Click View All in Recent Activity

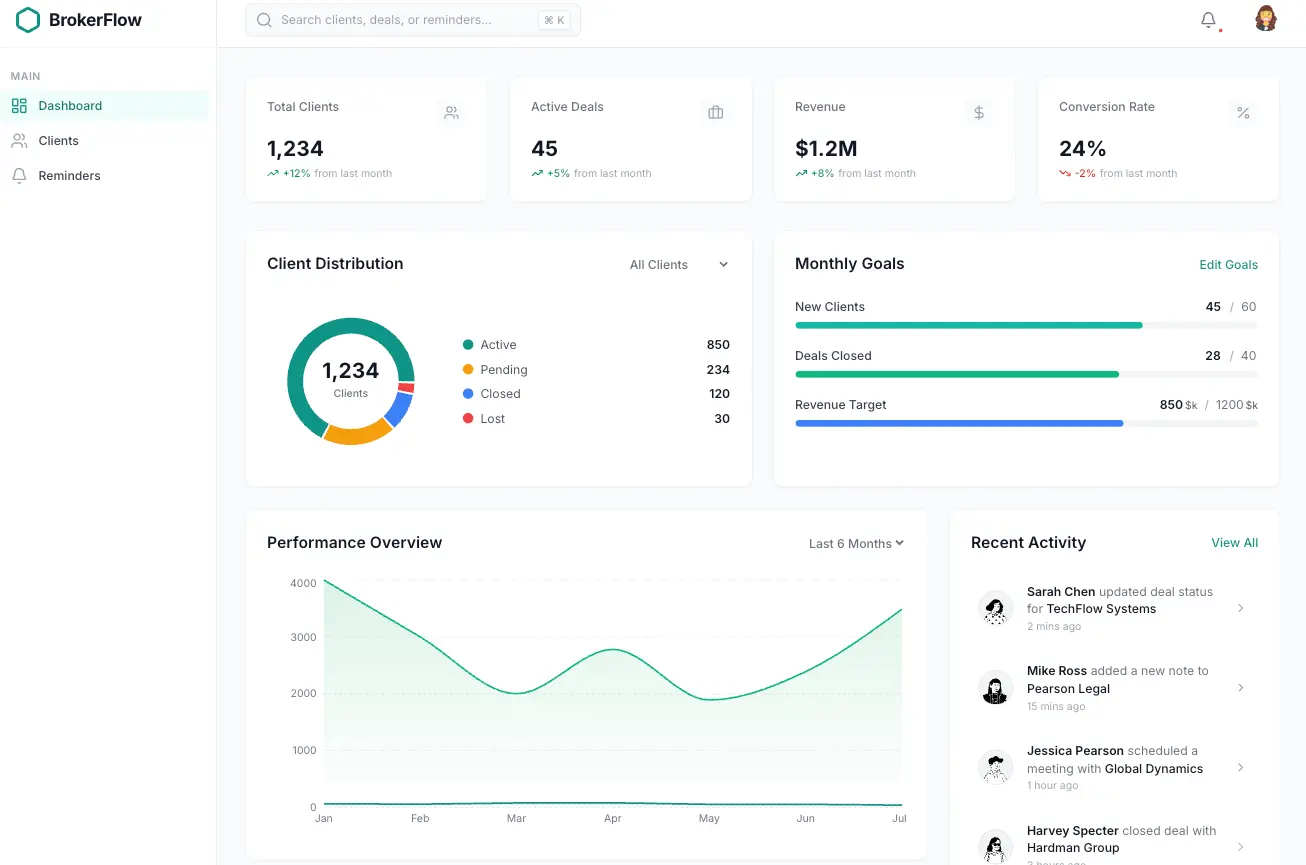coord(1234,543)
